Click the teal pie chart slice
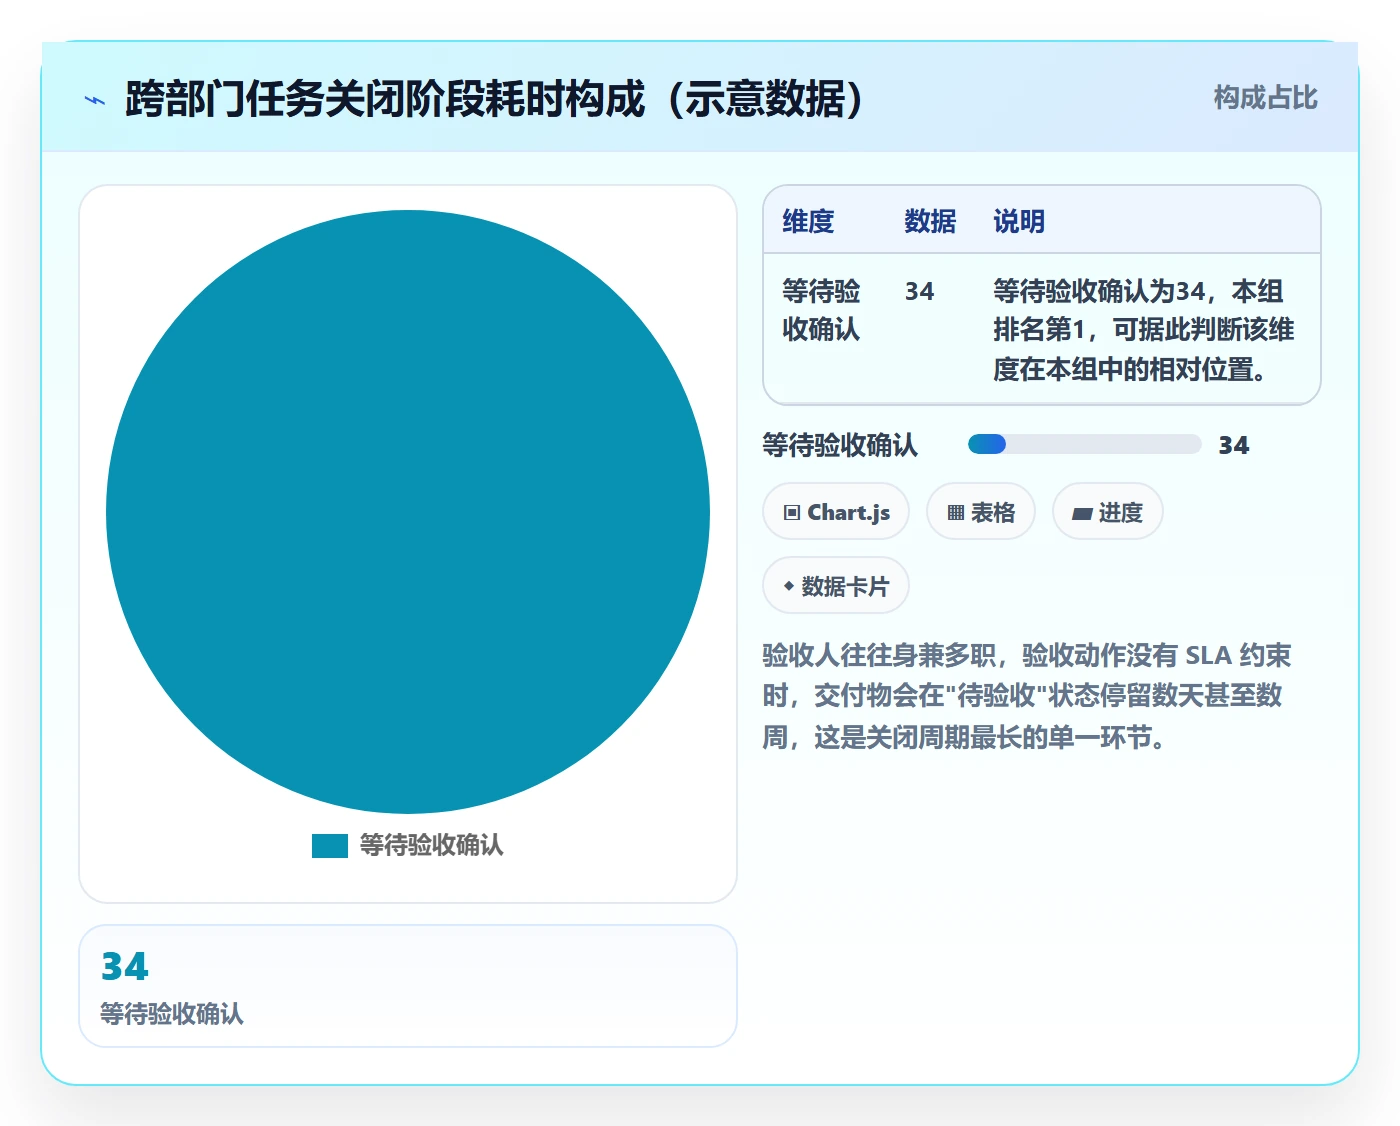The height and width of the screenshot is (1126, 1400). 408,512
